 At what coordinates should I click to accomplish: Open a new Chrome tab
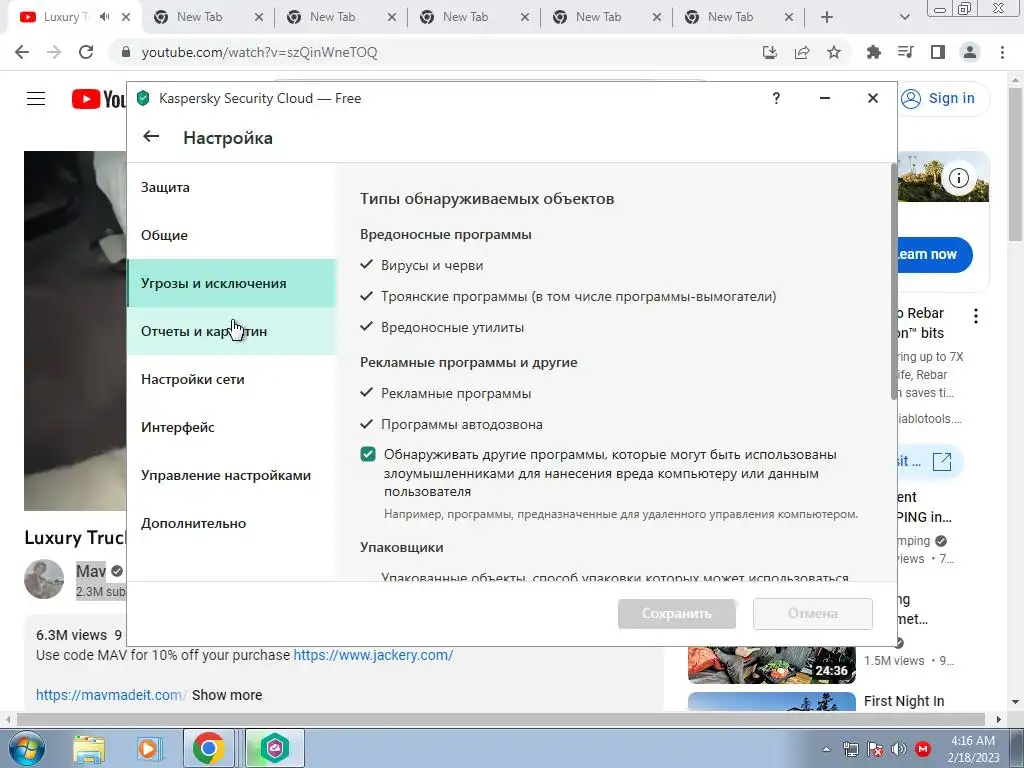(827, 17)
